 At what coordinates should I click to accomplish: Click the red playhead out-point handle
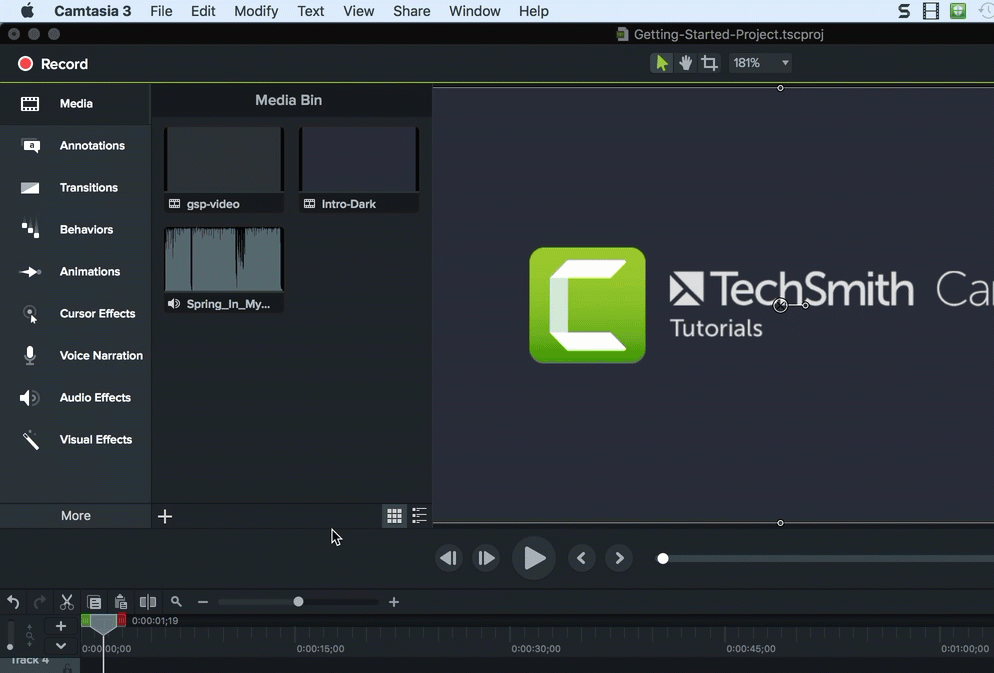coord(121,620)
